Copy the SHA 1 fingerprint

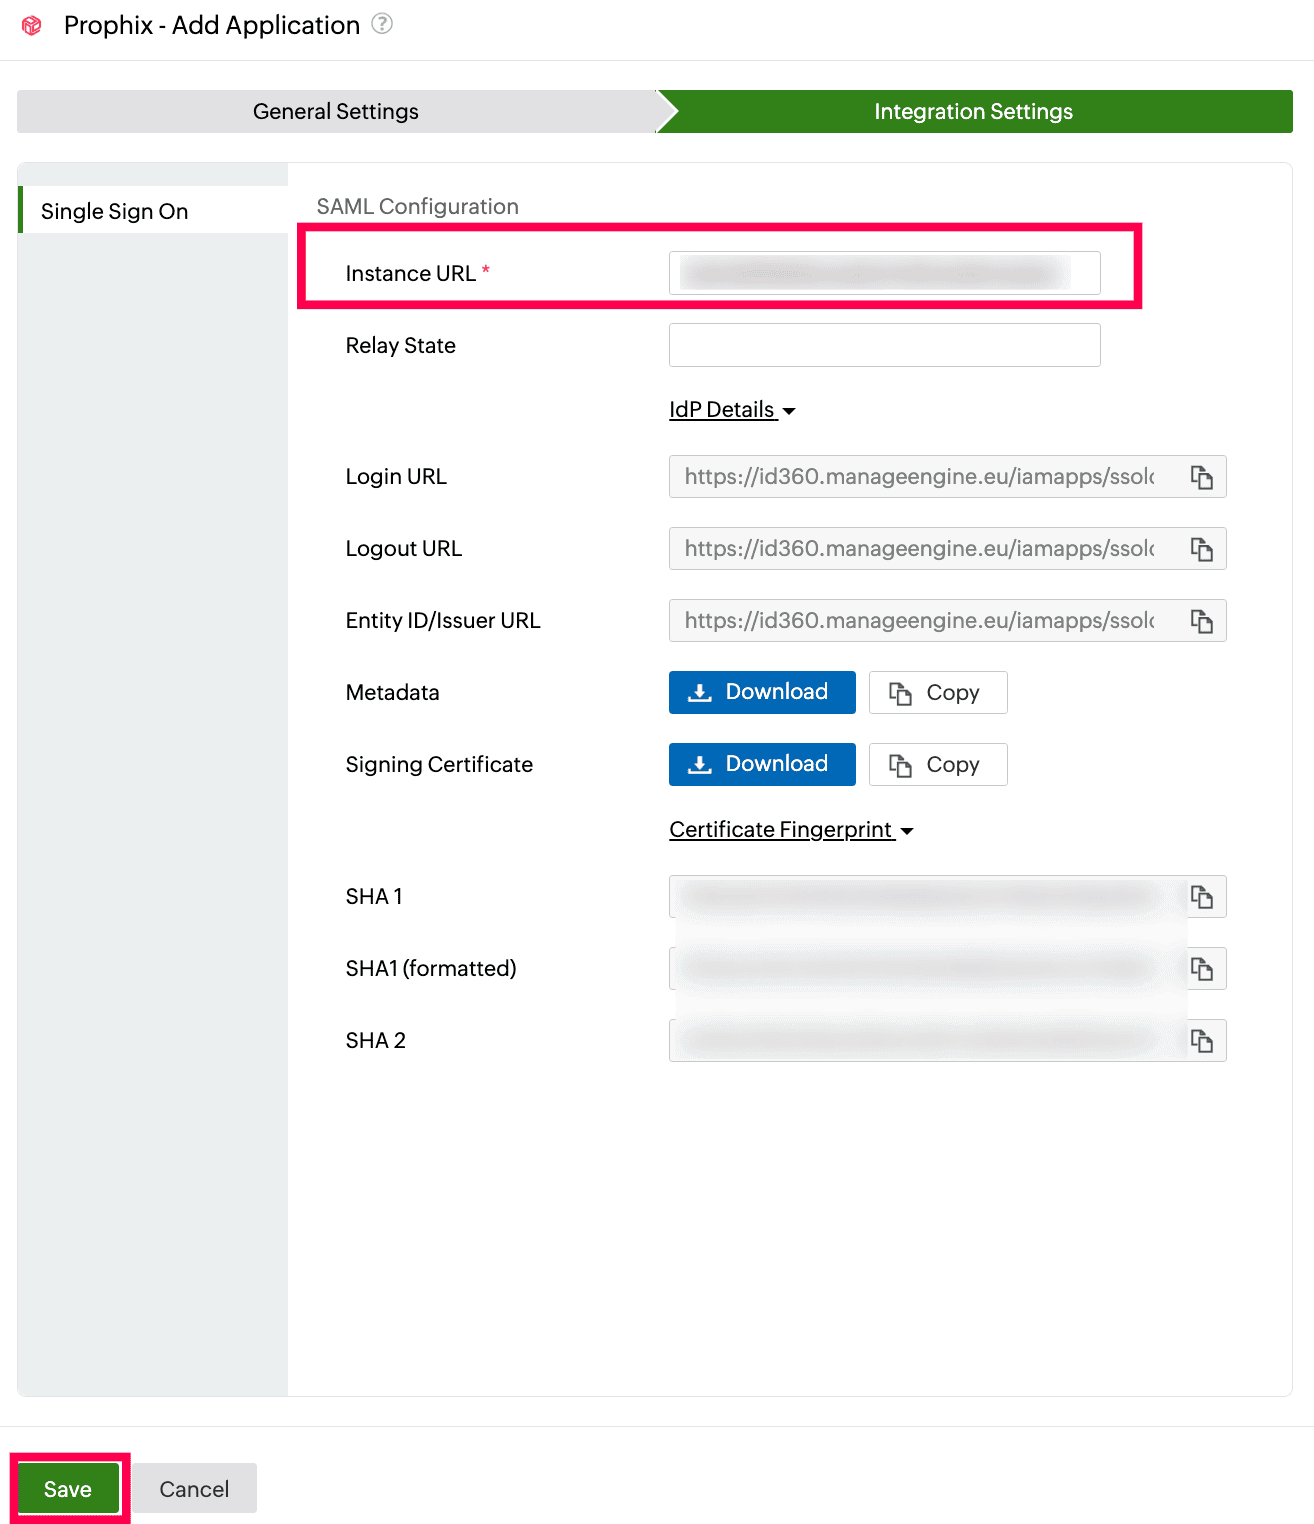(x=1201, y=897)
